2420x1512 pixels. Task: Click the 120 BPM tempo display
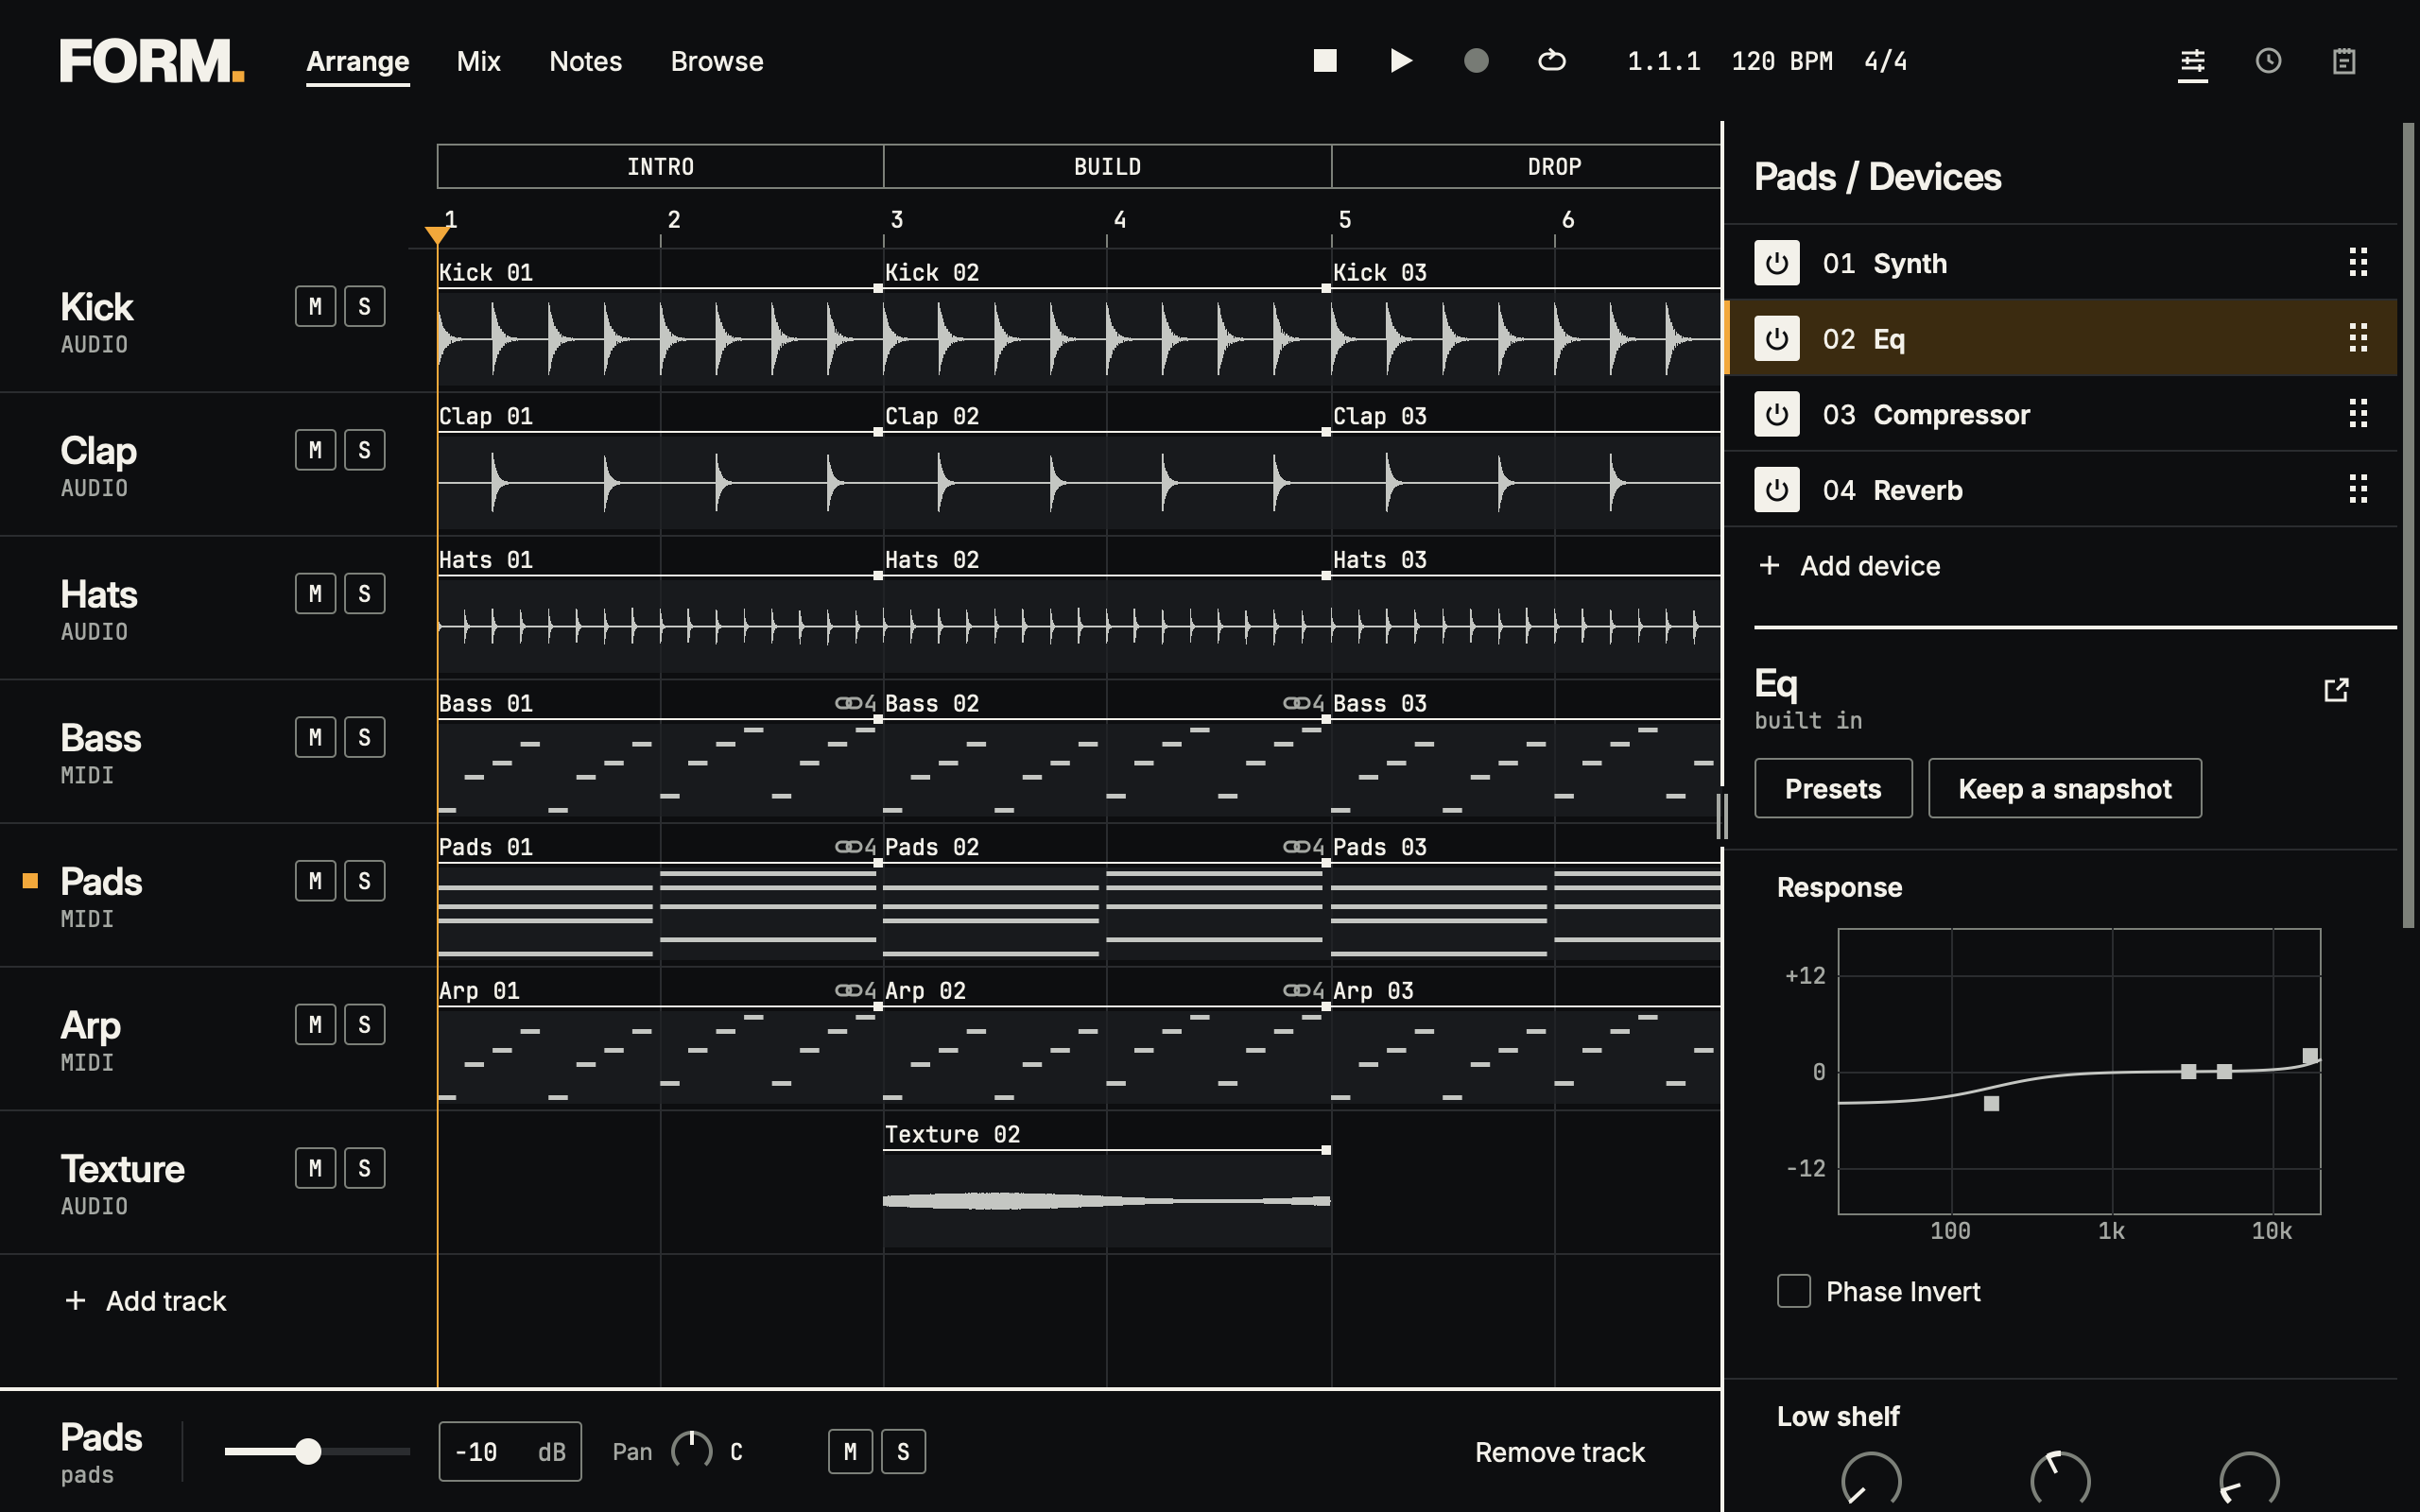coord(1782,61)
